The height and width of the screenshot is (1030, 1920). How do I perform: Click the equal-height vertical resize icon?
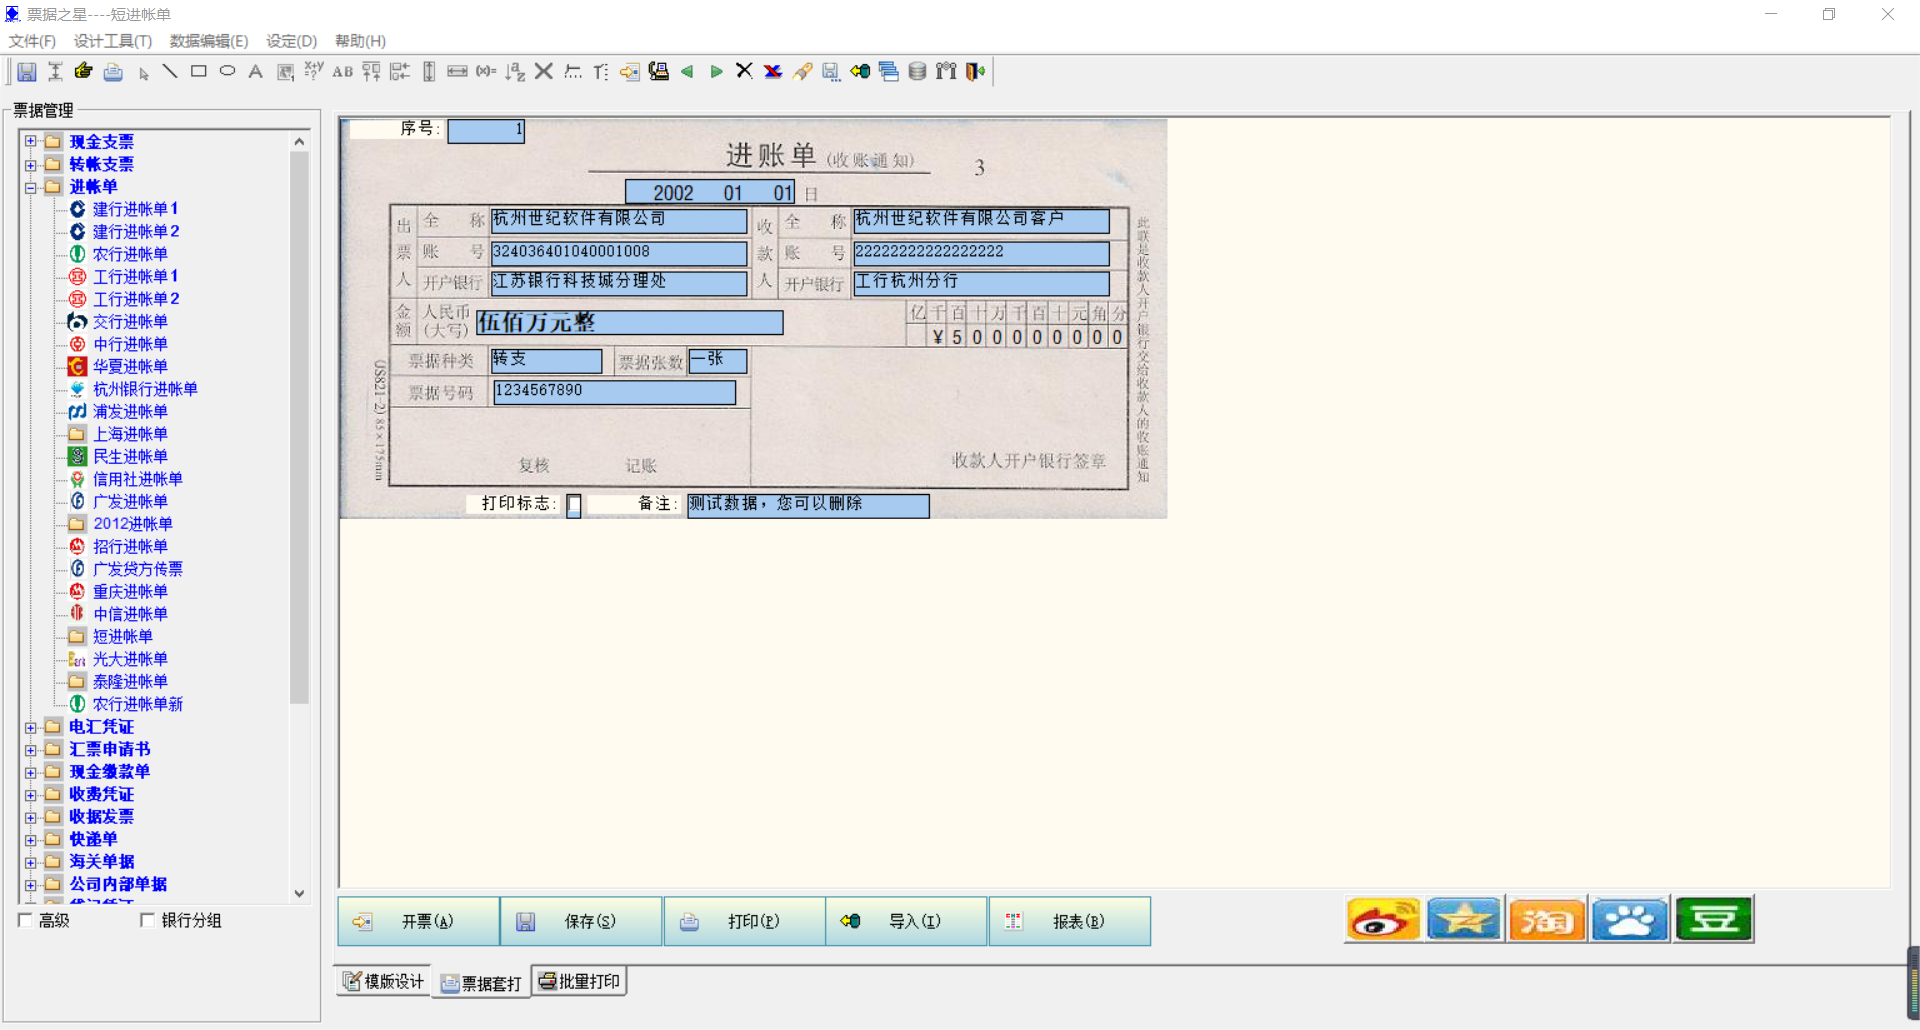coord(429,71)
